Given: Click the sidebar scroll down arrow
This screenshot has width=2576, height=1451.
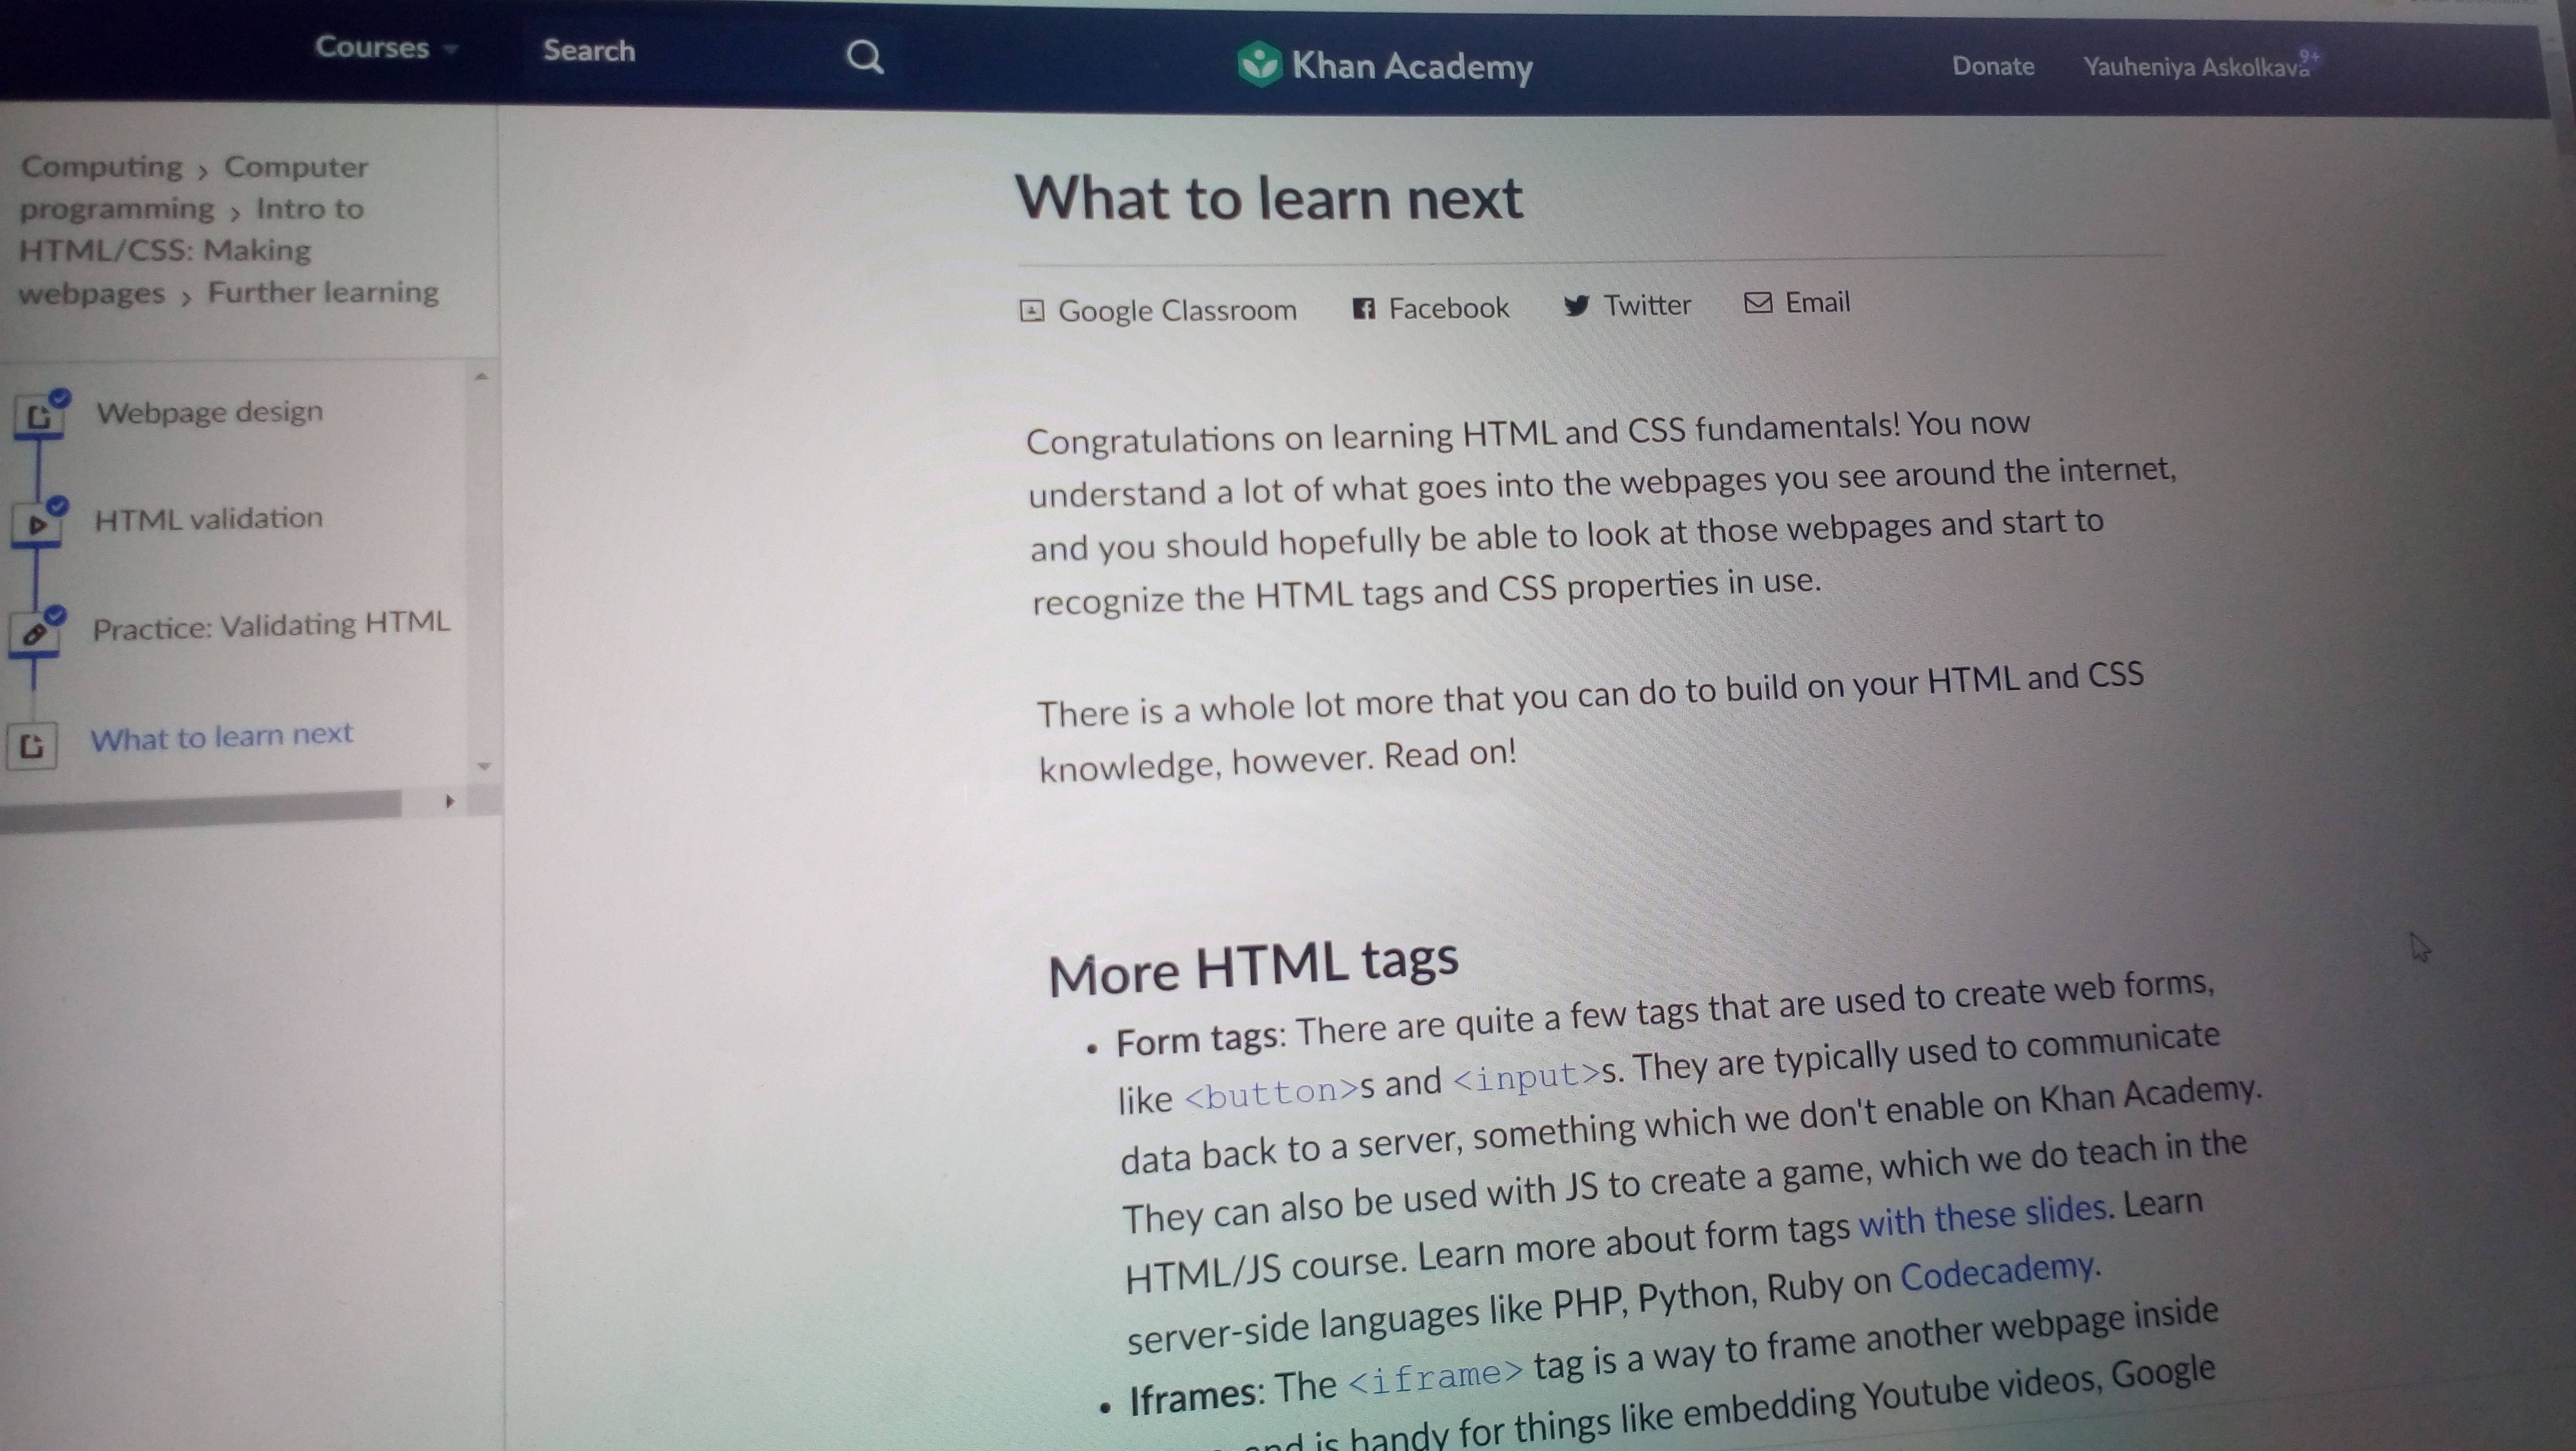Looking at the screenshot, I should pyautogui.click(x=484, y=766).
